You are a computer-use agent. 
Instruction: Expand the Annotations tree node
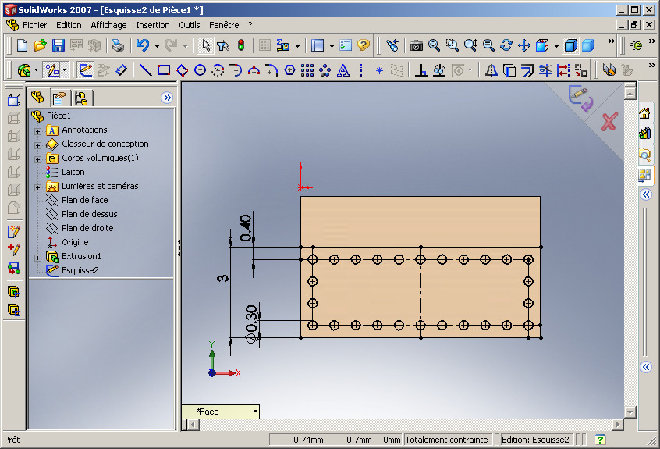pos(37,131)
